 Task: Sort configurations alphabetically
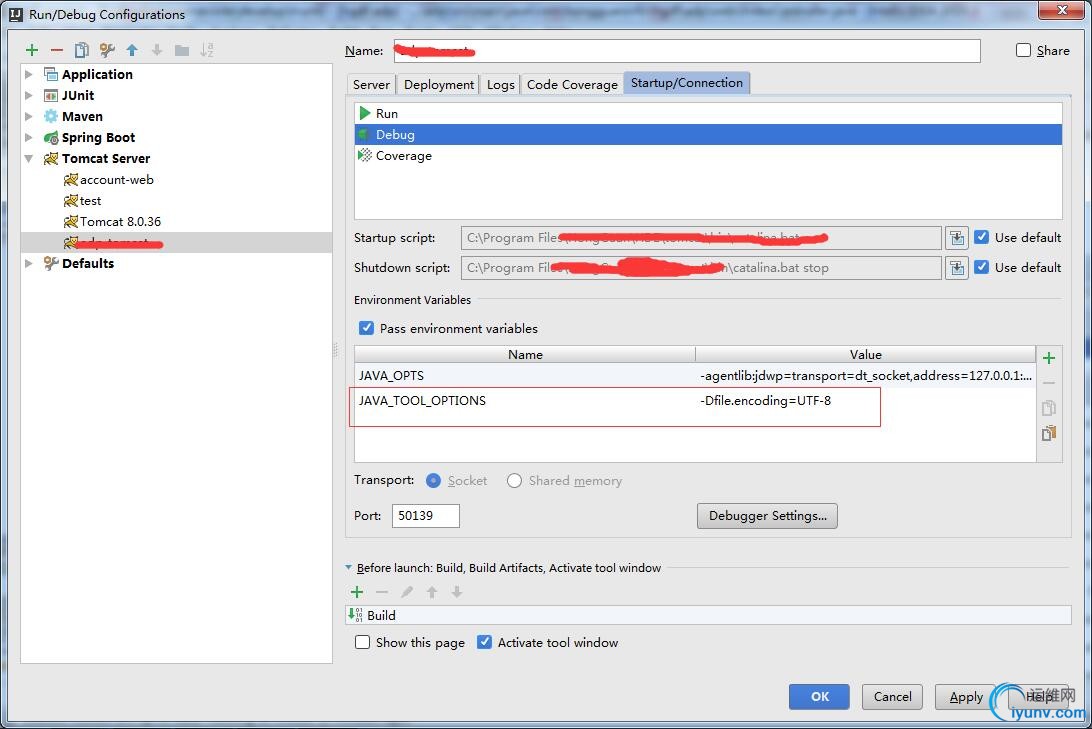(x=207, y=50)
